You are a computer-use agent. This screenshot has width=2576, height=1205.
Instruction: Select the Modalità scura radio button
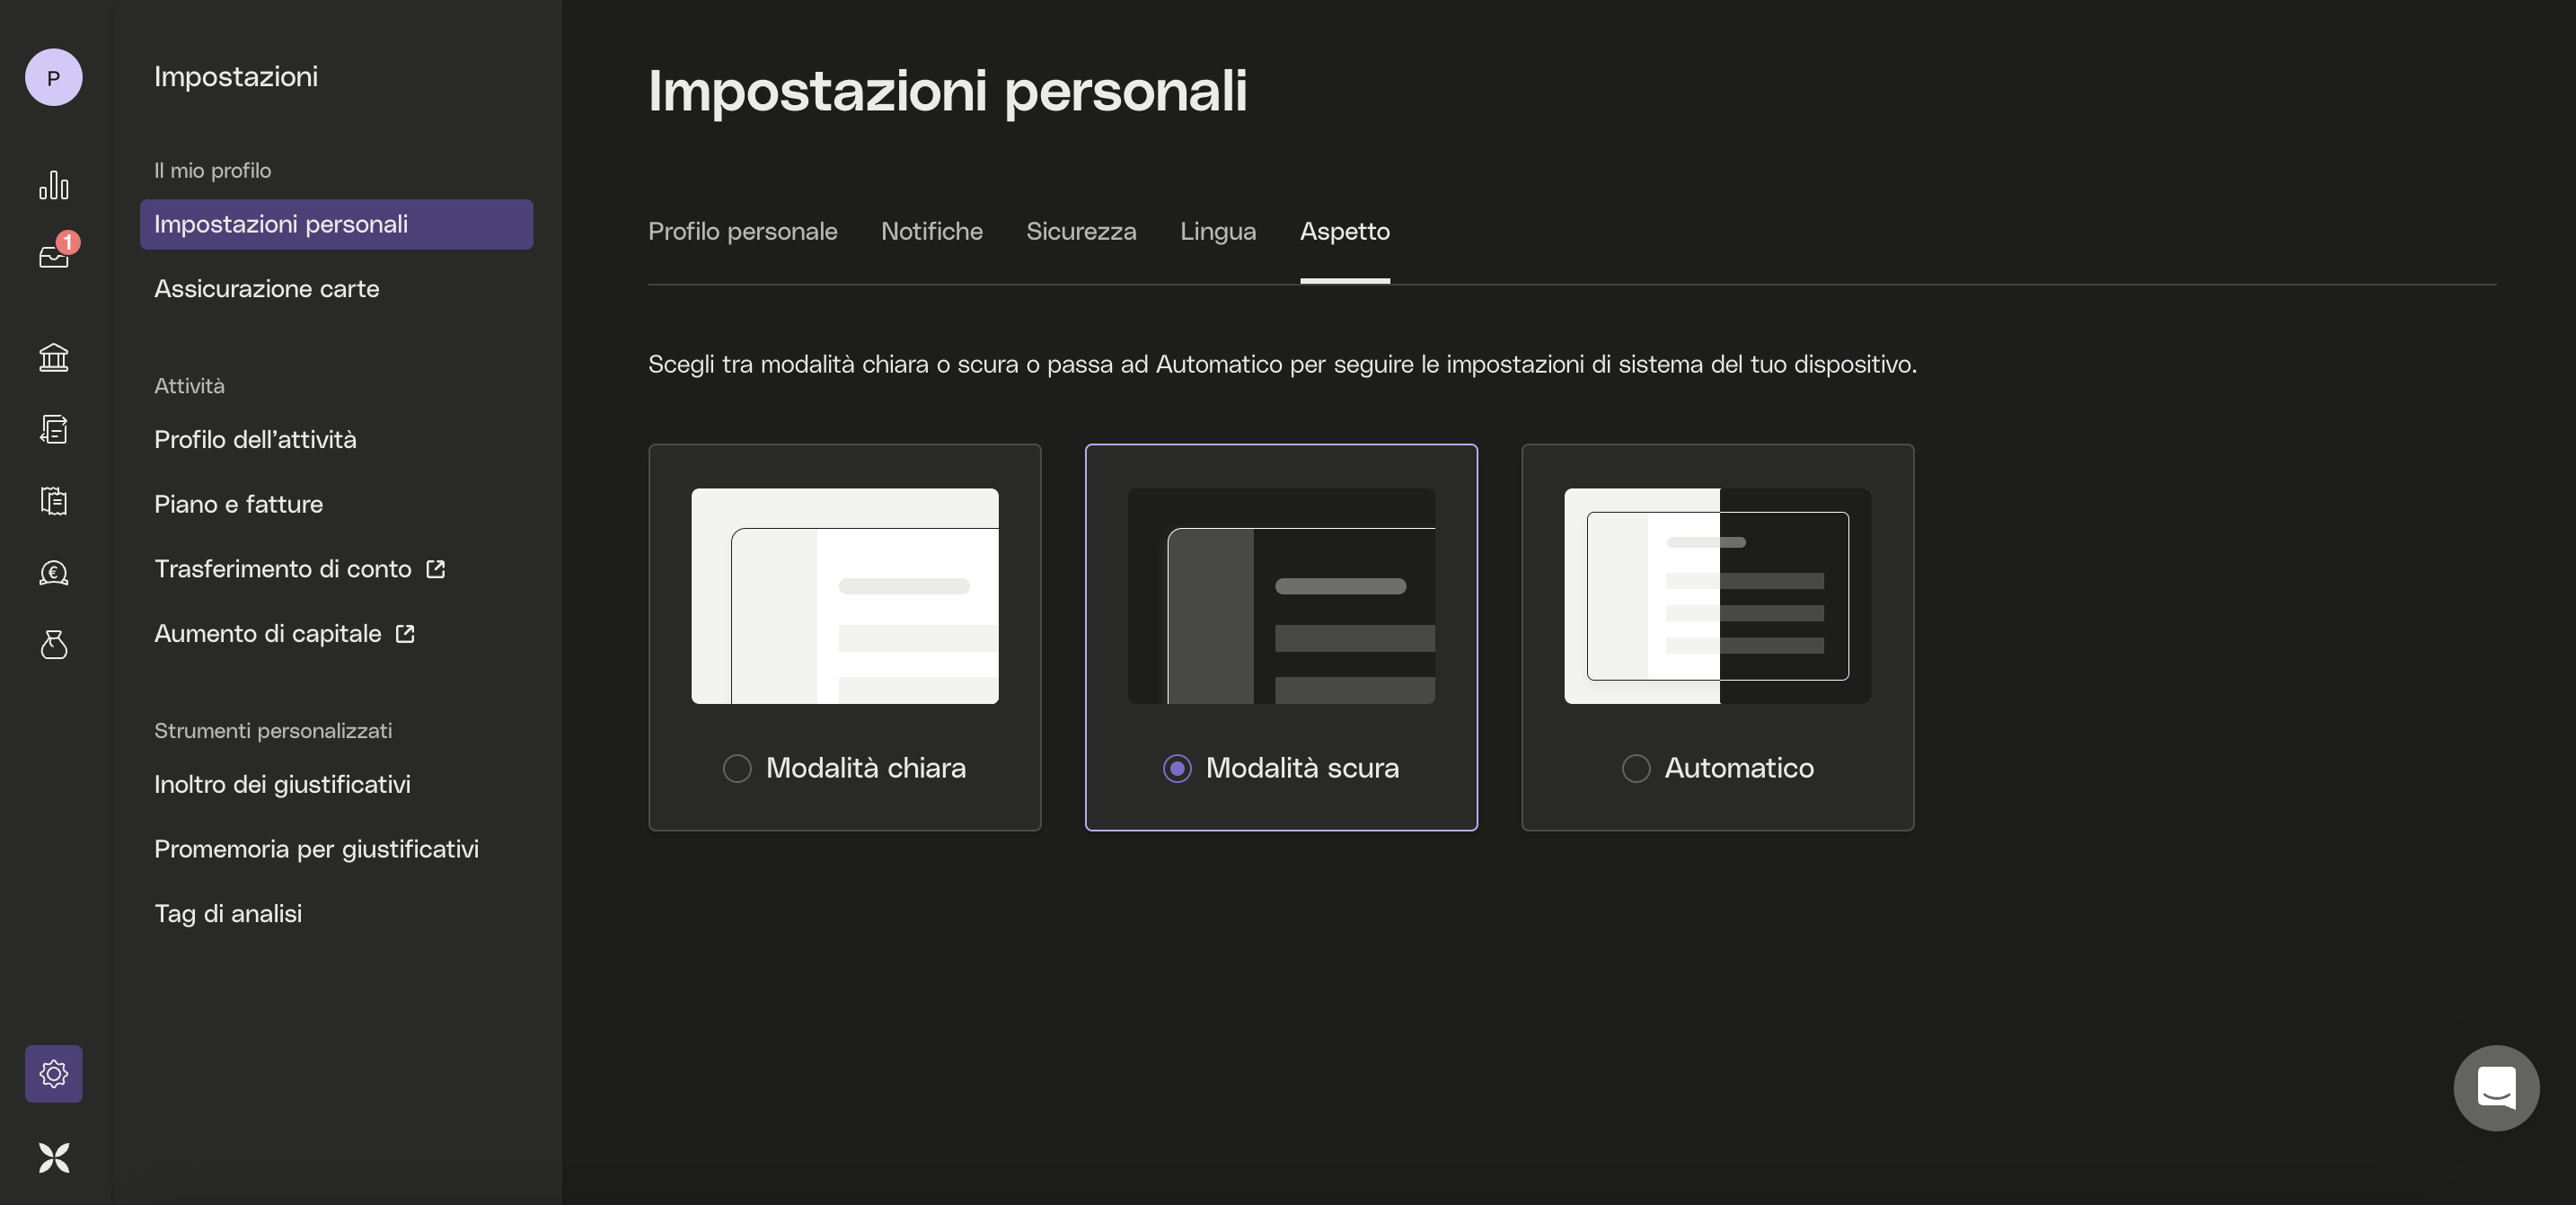[x=1177, y=768]
